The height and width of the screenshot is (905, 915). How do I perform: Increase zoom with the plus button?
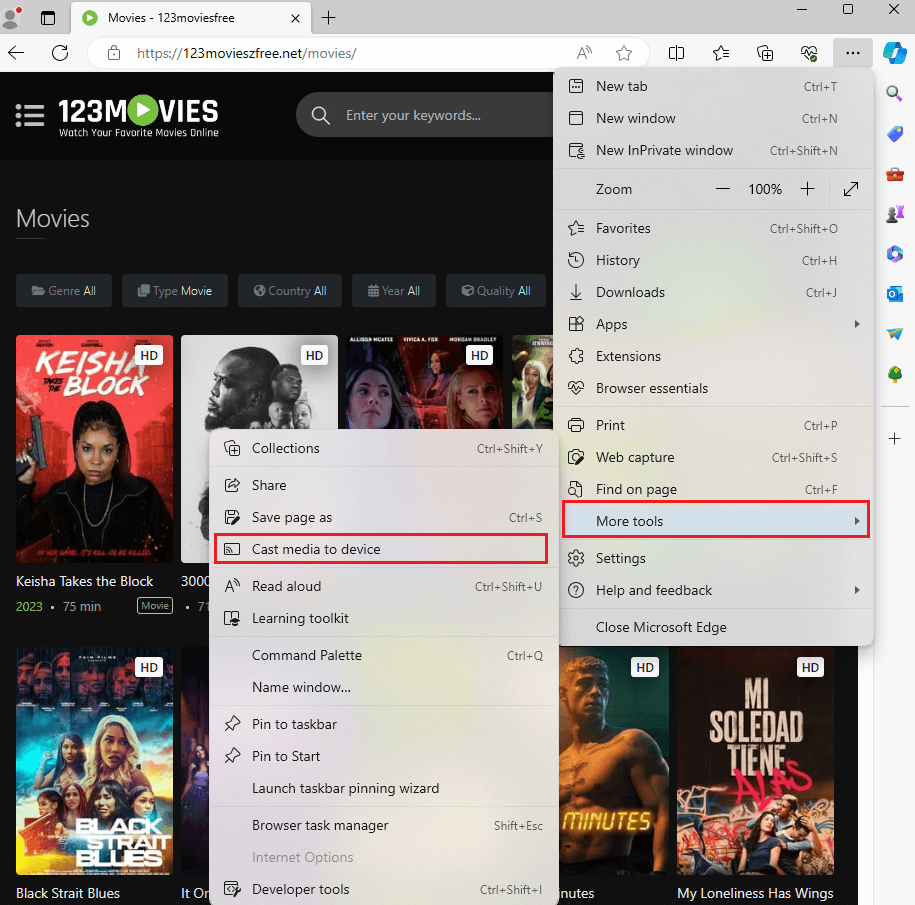(807, 189)
